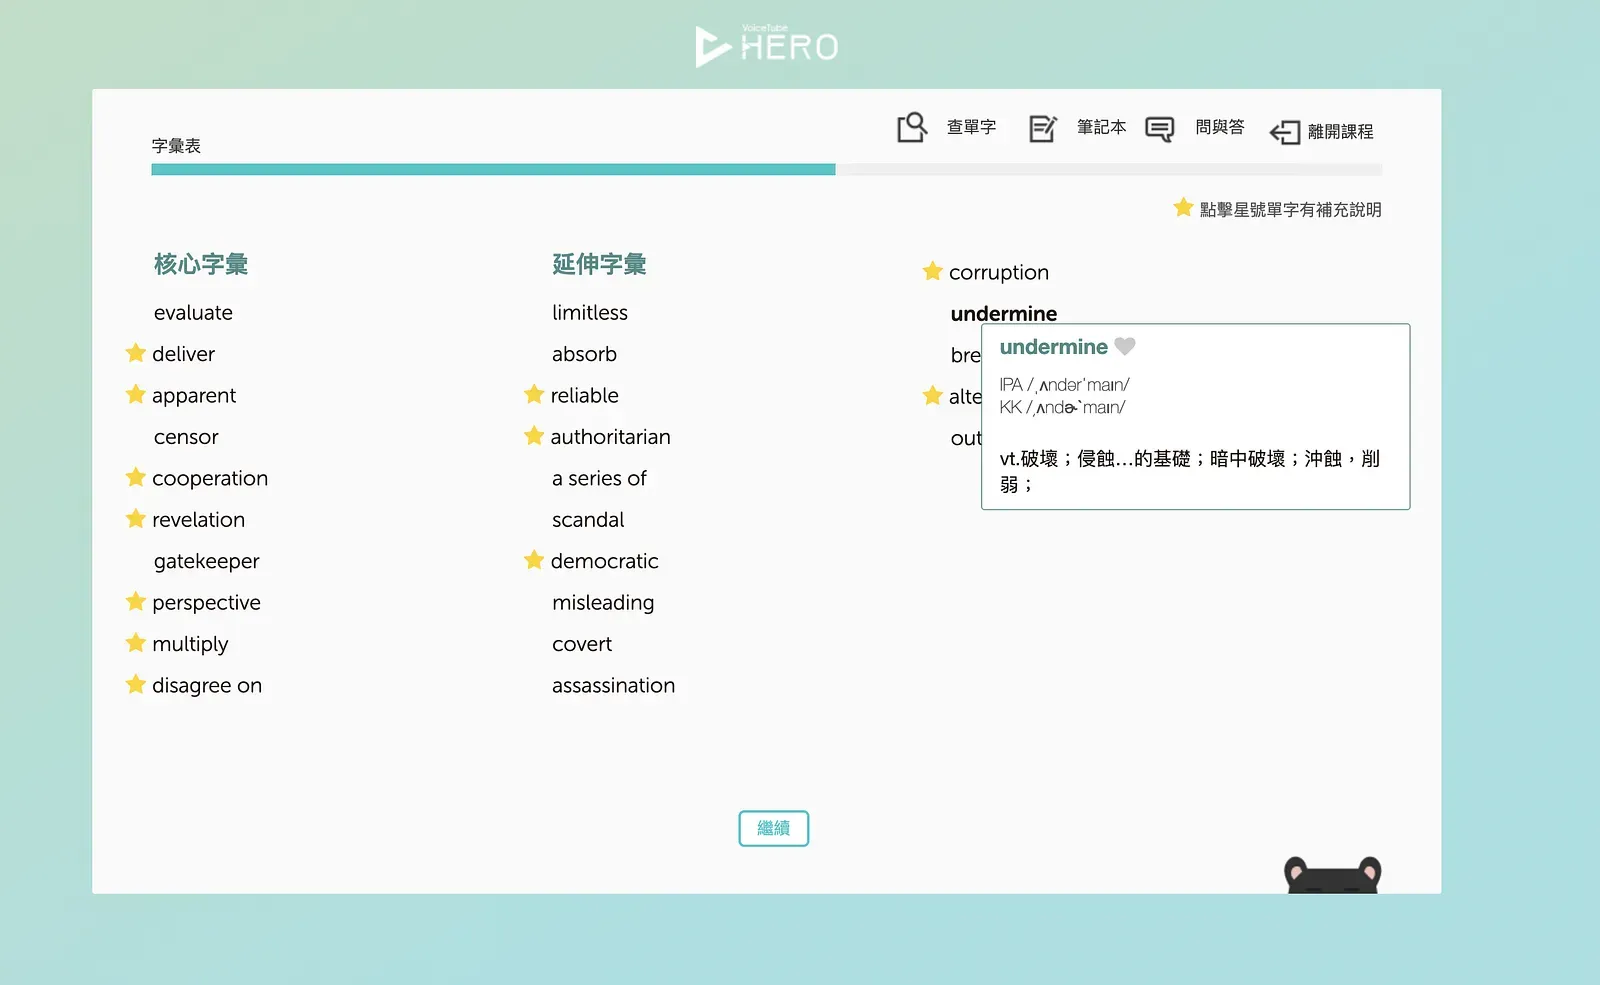The image size is (1600, 985).
Task: Click the star next to corruption
Action: pos(933,271)
